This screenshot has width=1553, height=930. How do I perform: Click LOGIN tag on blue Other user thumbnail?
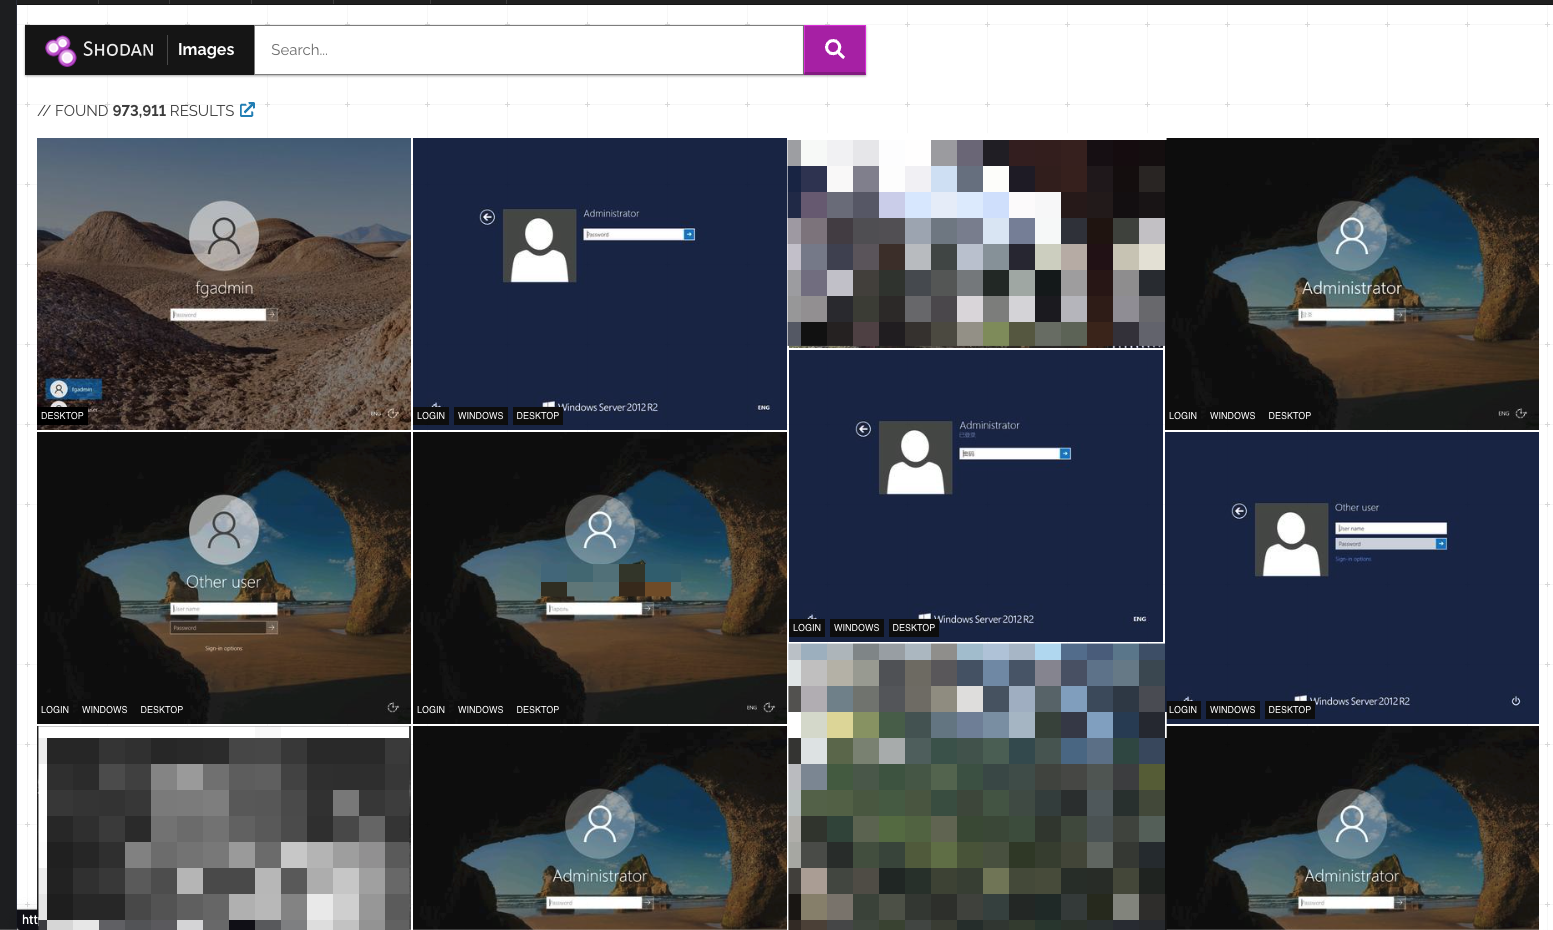(1183, 710)
